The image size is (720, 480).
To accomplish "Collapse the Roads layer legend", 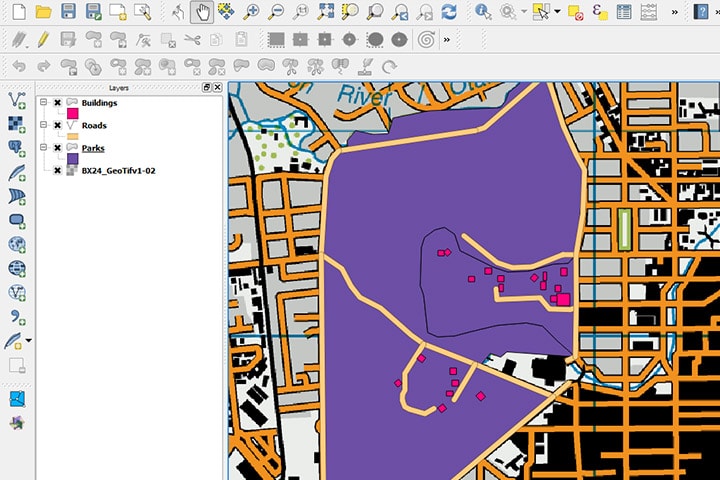I will (43, 124).
